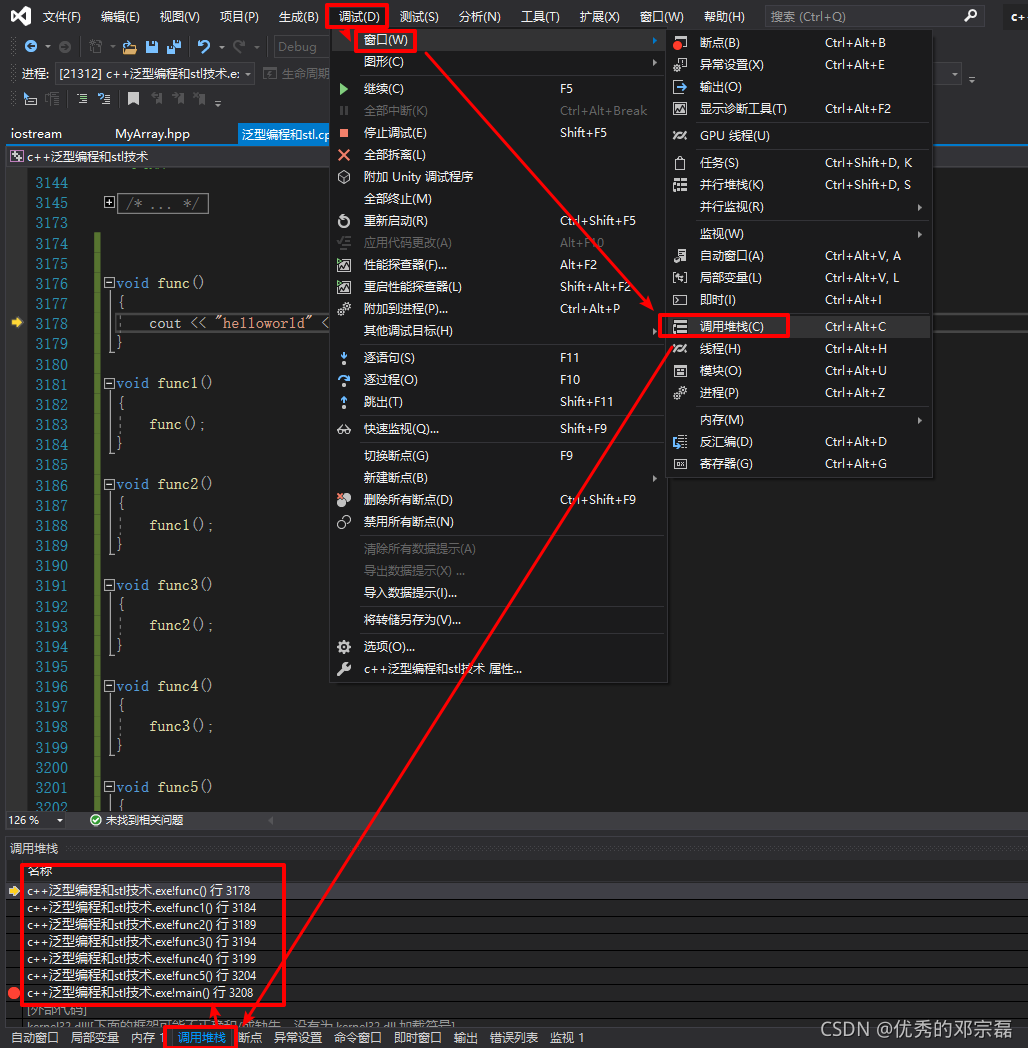Switch to the MyArray.hpp tab
The height and width of the screenshot is (1048, 1028).
click(x=152, y=134)
